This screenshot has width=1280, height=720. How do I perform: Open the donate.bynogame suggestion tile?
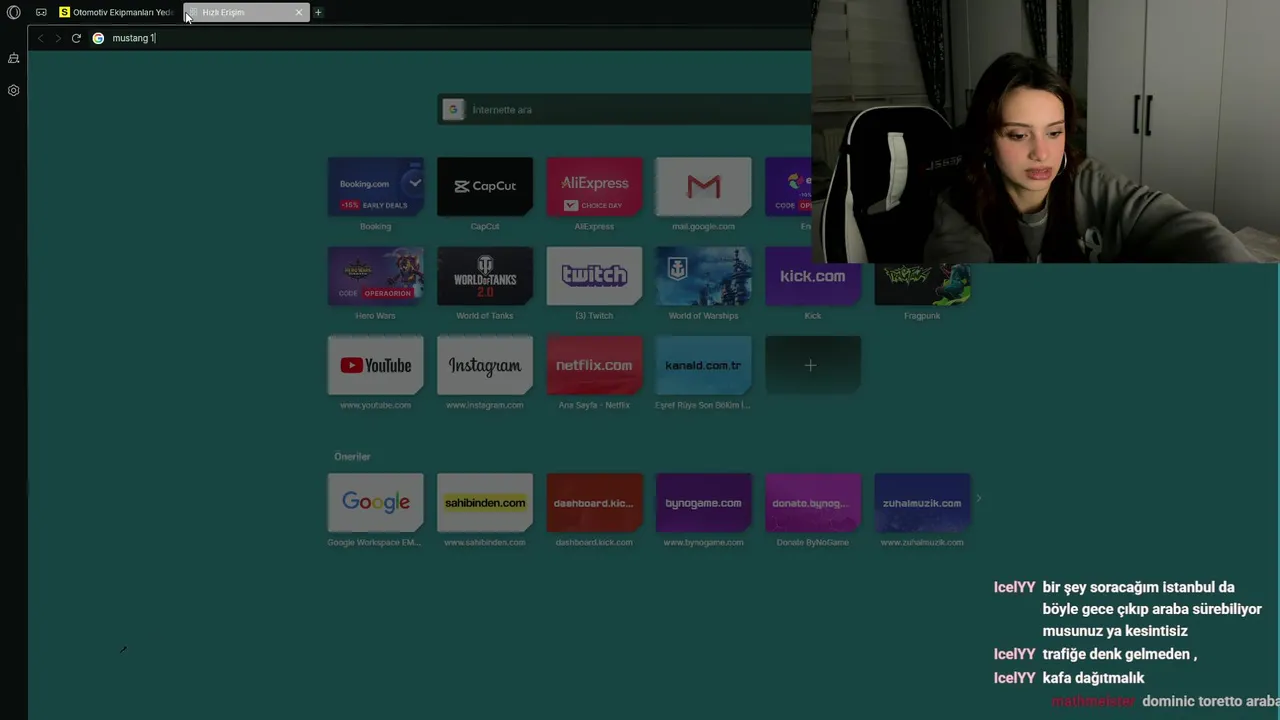813,502
